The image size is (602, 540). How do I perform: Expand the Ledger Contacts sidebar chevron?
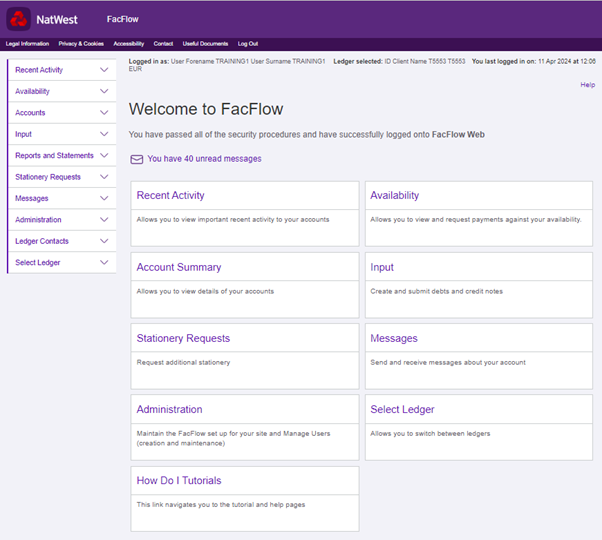point(104,241)
